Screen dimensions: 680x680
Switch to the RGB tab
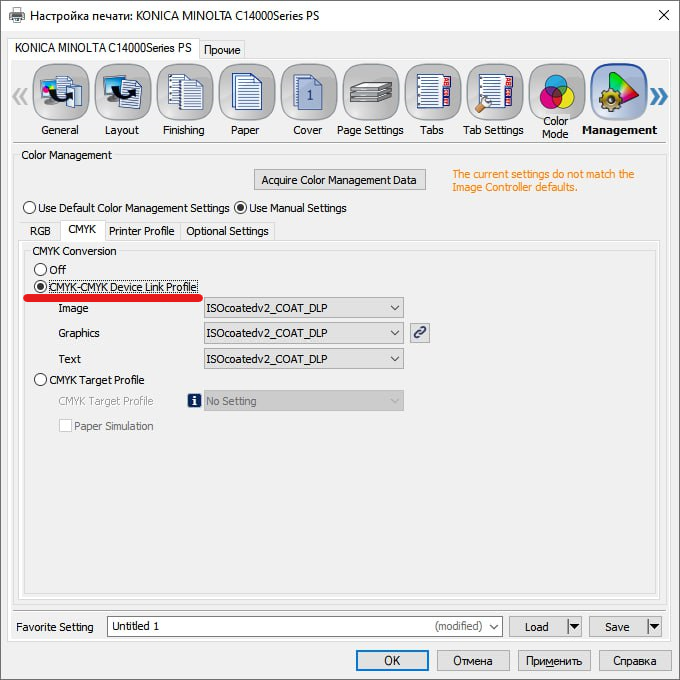click(x=40, y=231)
